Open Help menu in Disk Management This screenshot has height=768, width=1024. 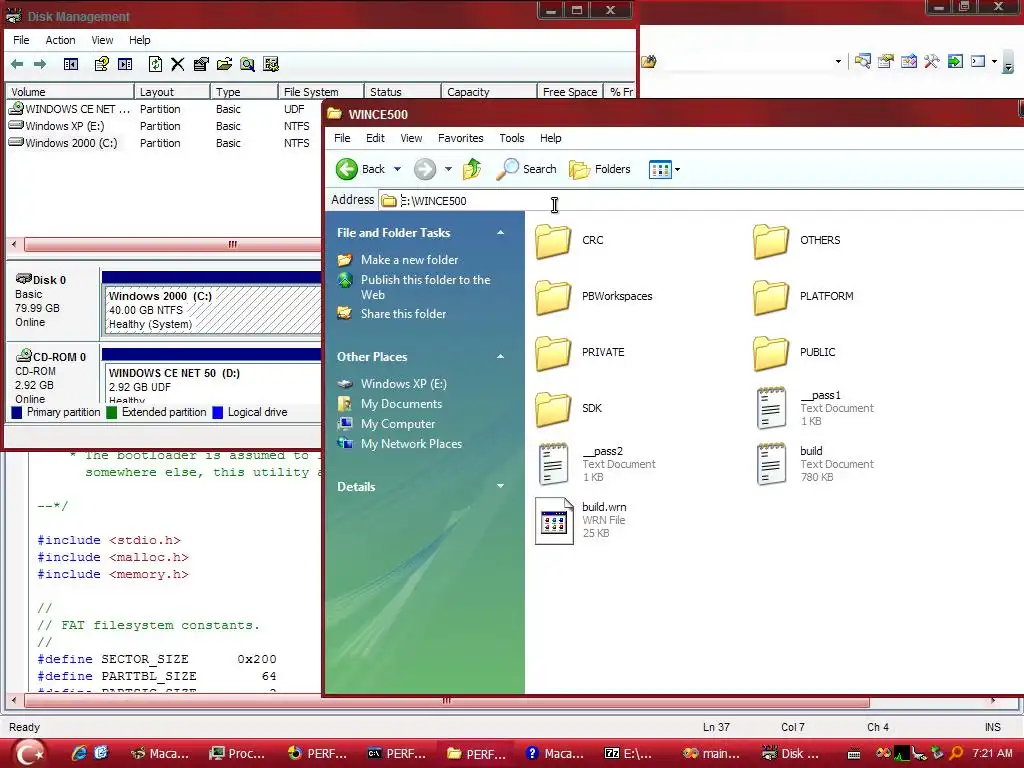click(x=139, y=40)
